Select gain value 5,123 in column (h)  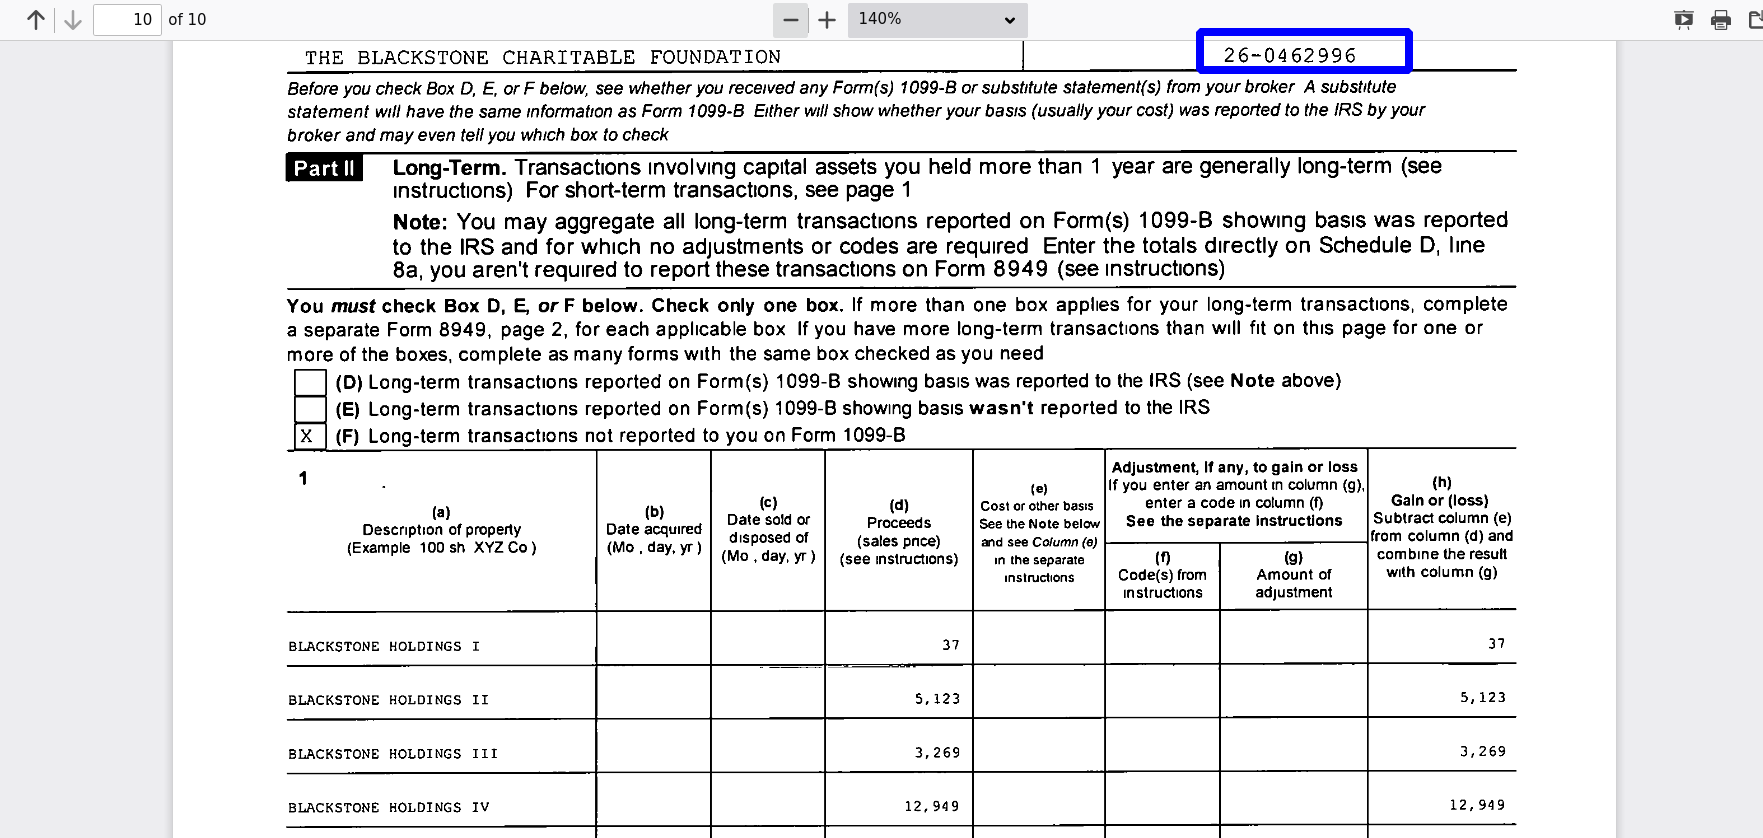coord(1483,698)
